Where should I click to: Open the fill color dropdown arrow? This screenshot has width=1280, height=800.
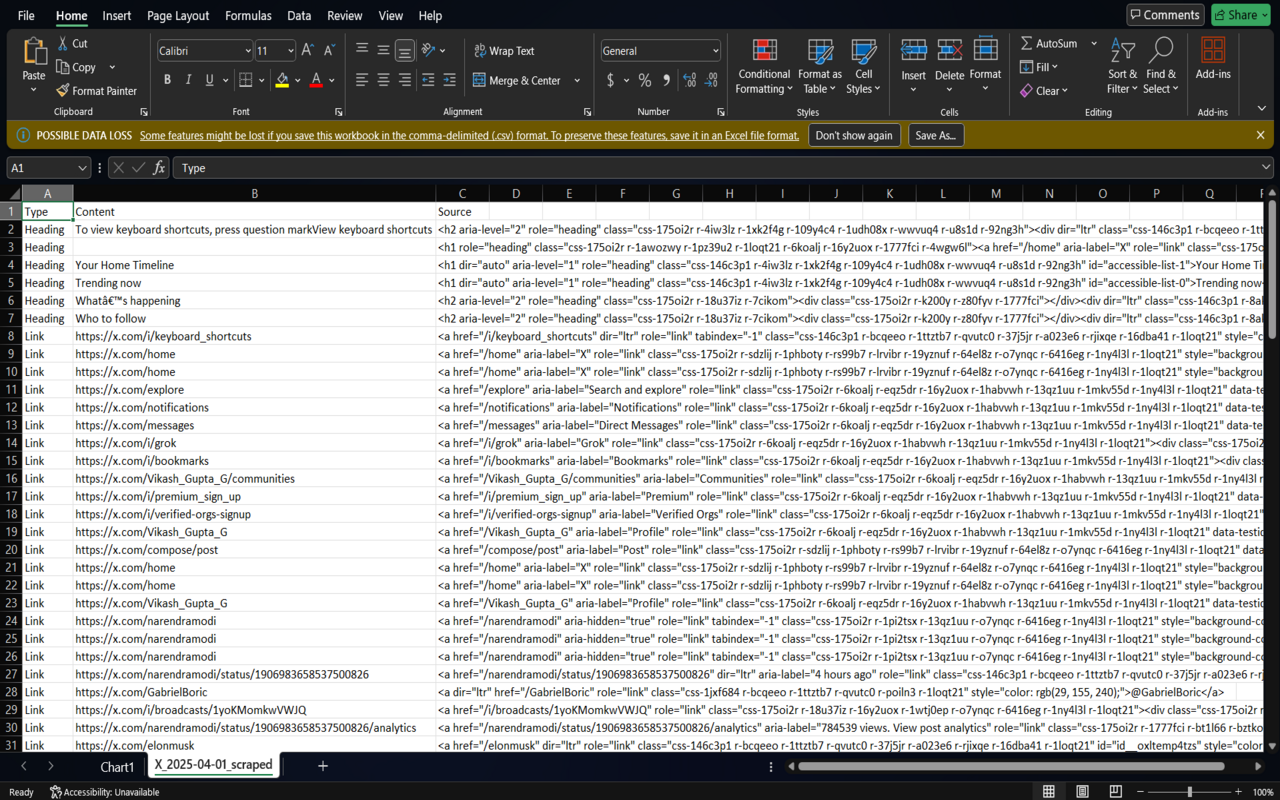pyautogui.click(x=298, y=80)
